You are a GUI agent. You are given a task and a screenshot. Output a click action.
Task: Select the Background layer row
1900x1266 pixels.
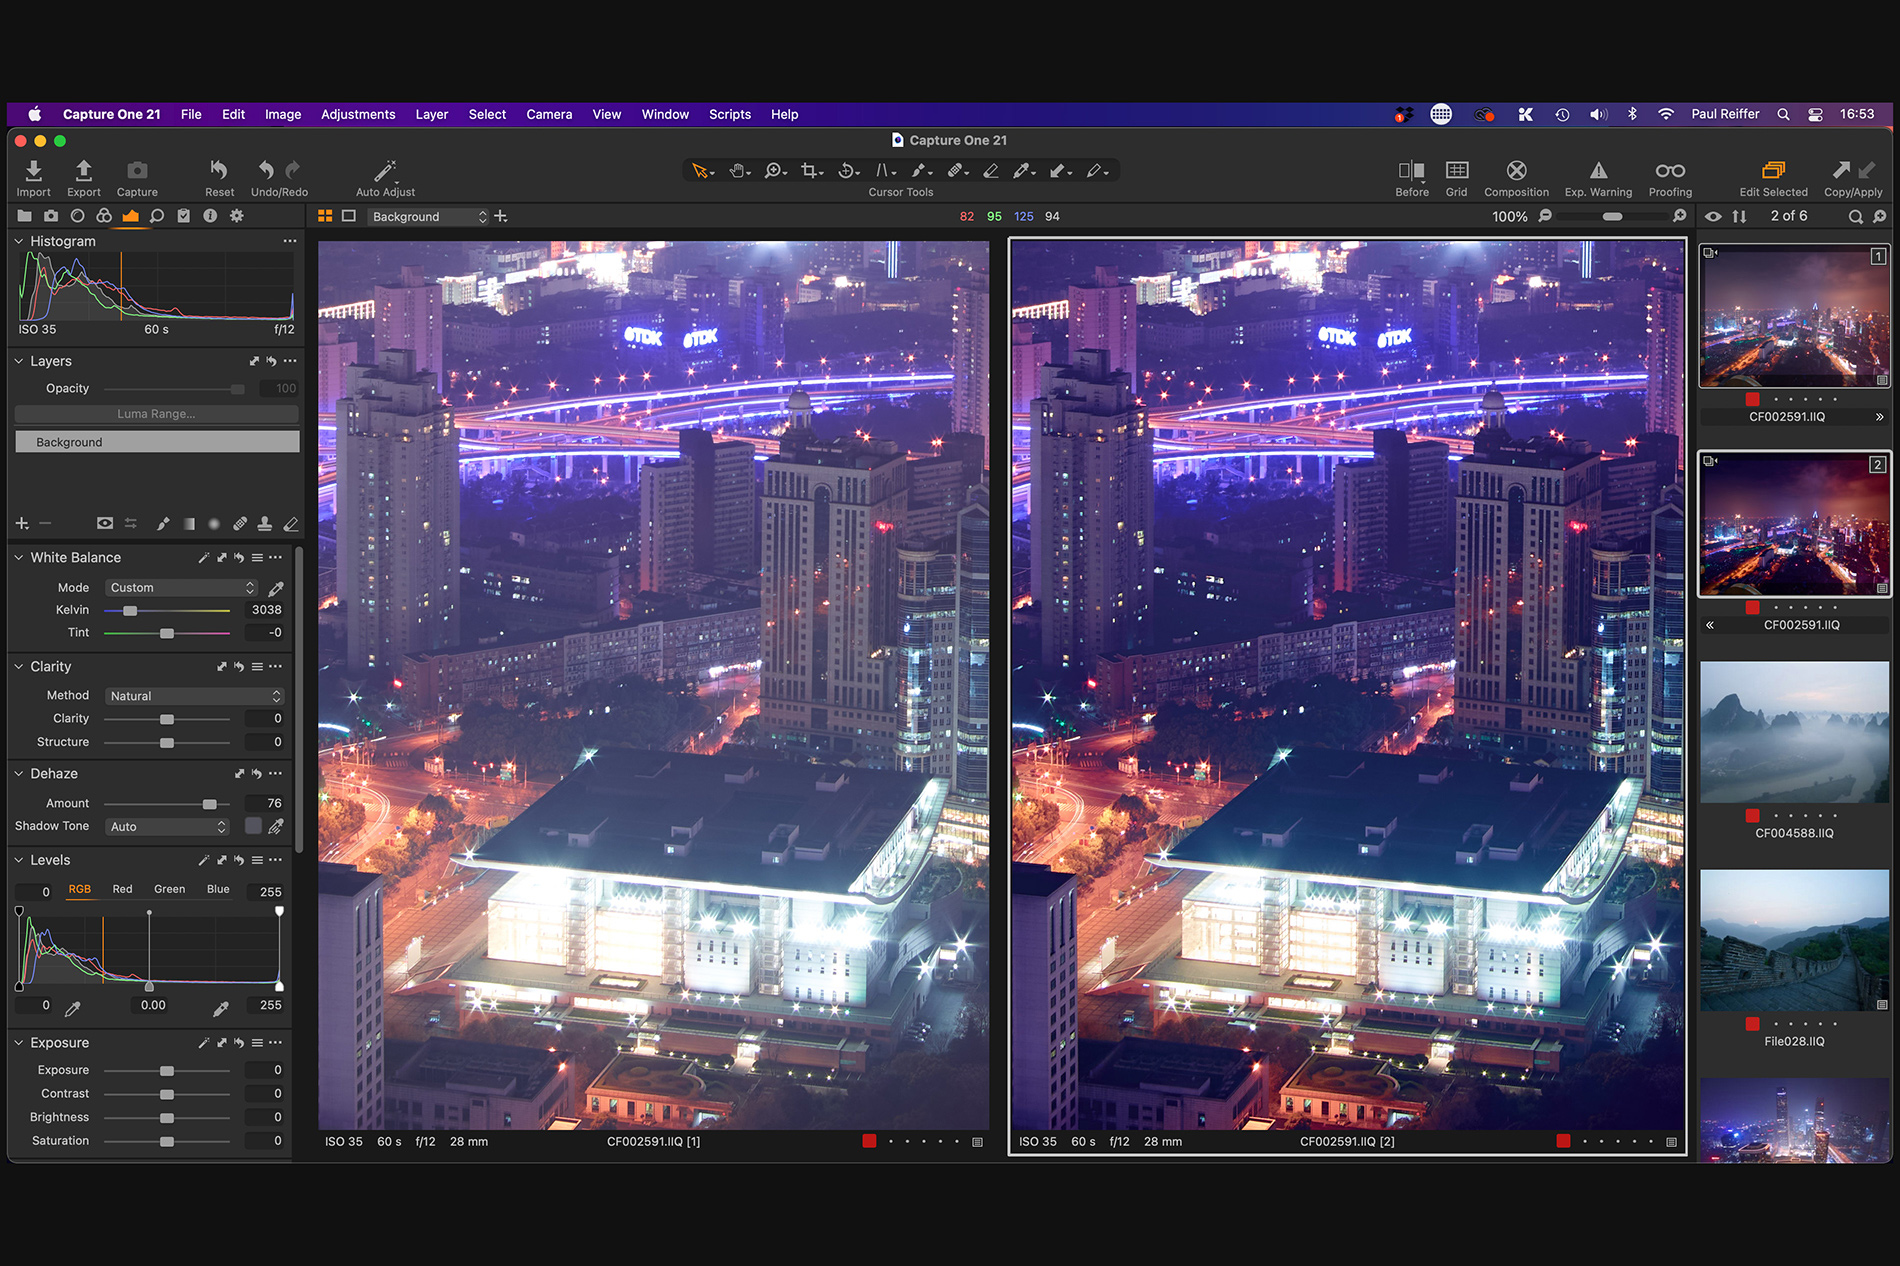tap(157, 442)
